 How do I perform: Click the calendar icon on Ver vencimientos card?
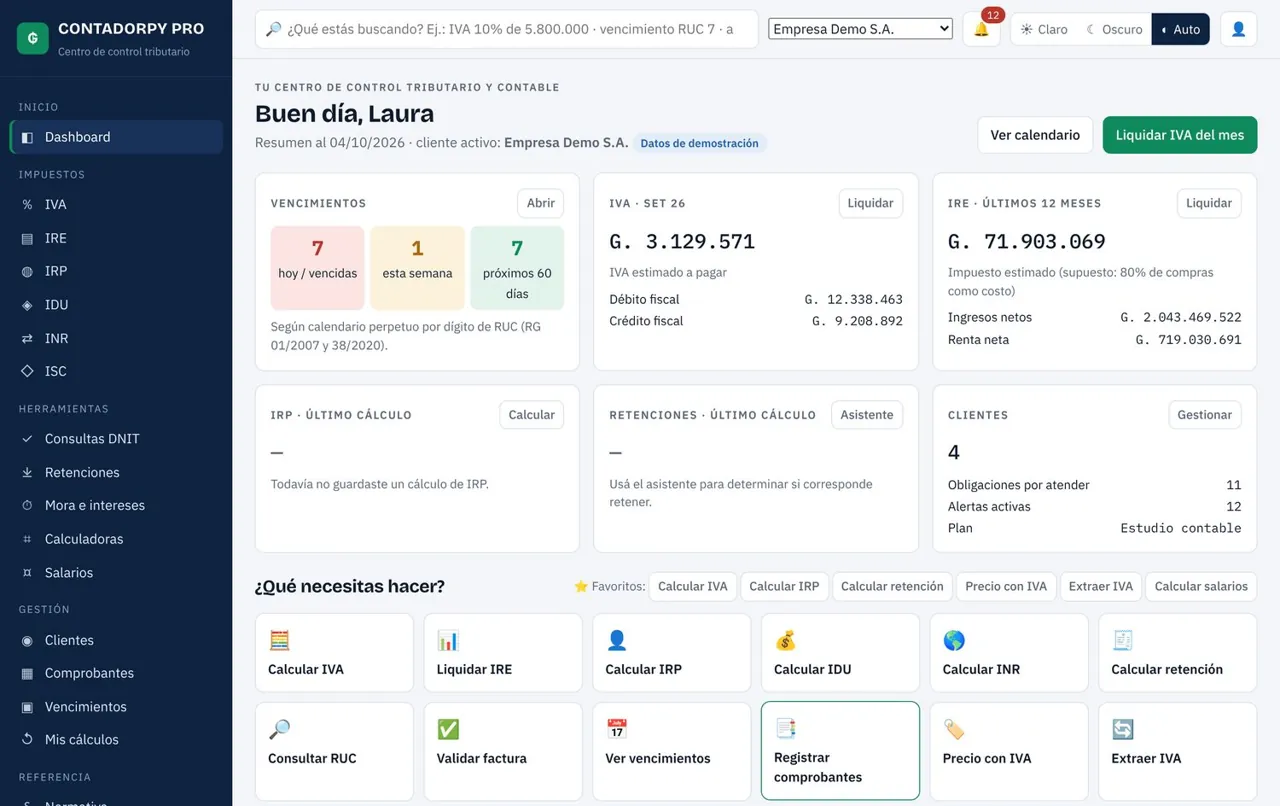[x=617, y=729]
